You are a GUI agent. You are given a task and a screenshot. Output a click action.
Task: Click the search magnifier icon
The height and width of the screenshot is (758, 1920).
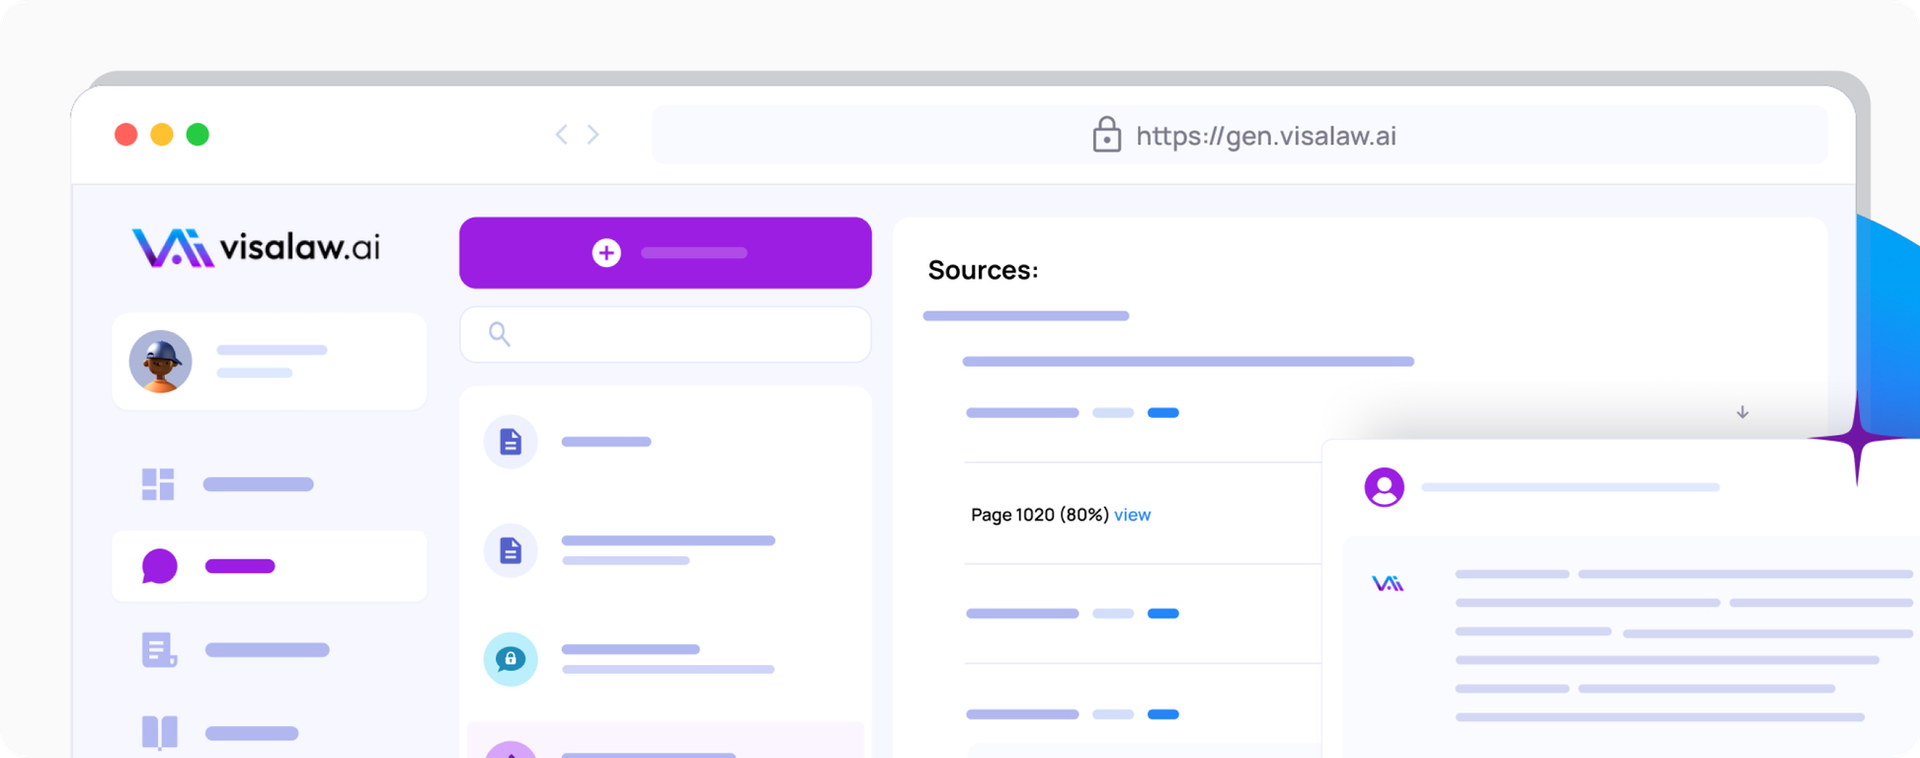pyautogui.click(x=499, y=334)
